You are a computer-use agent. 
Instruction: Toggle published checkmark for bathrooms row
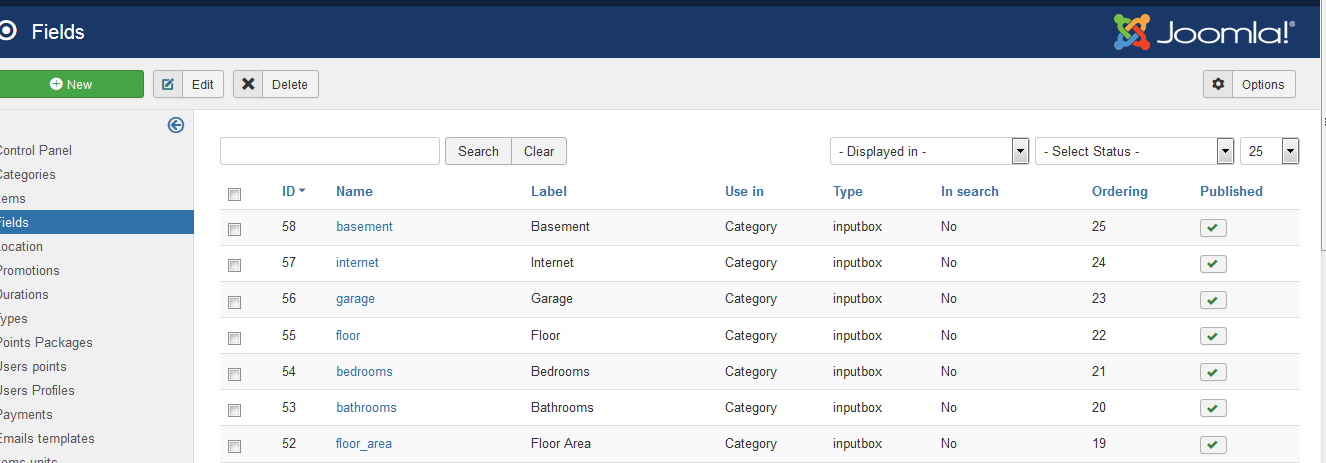(1213, 408)
